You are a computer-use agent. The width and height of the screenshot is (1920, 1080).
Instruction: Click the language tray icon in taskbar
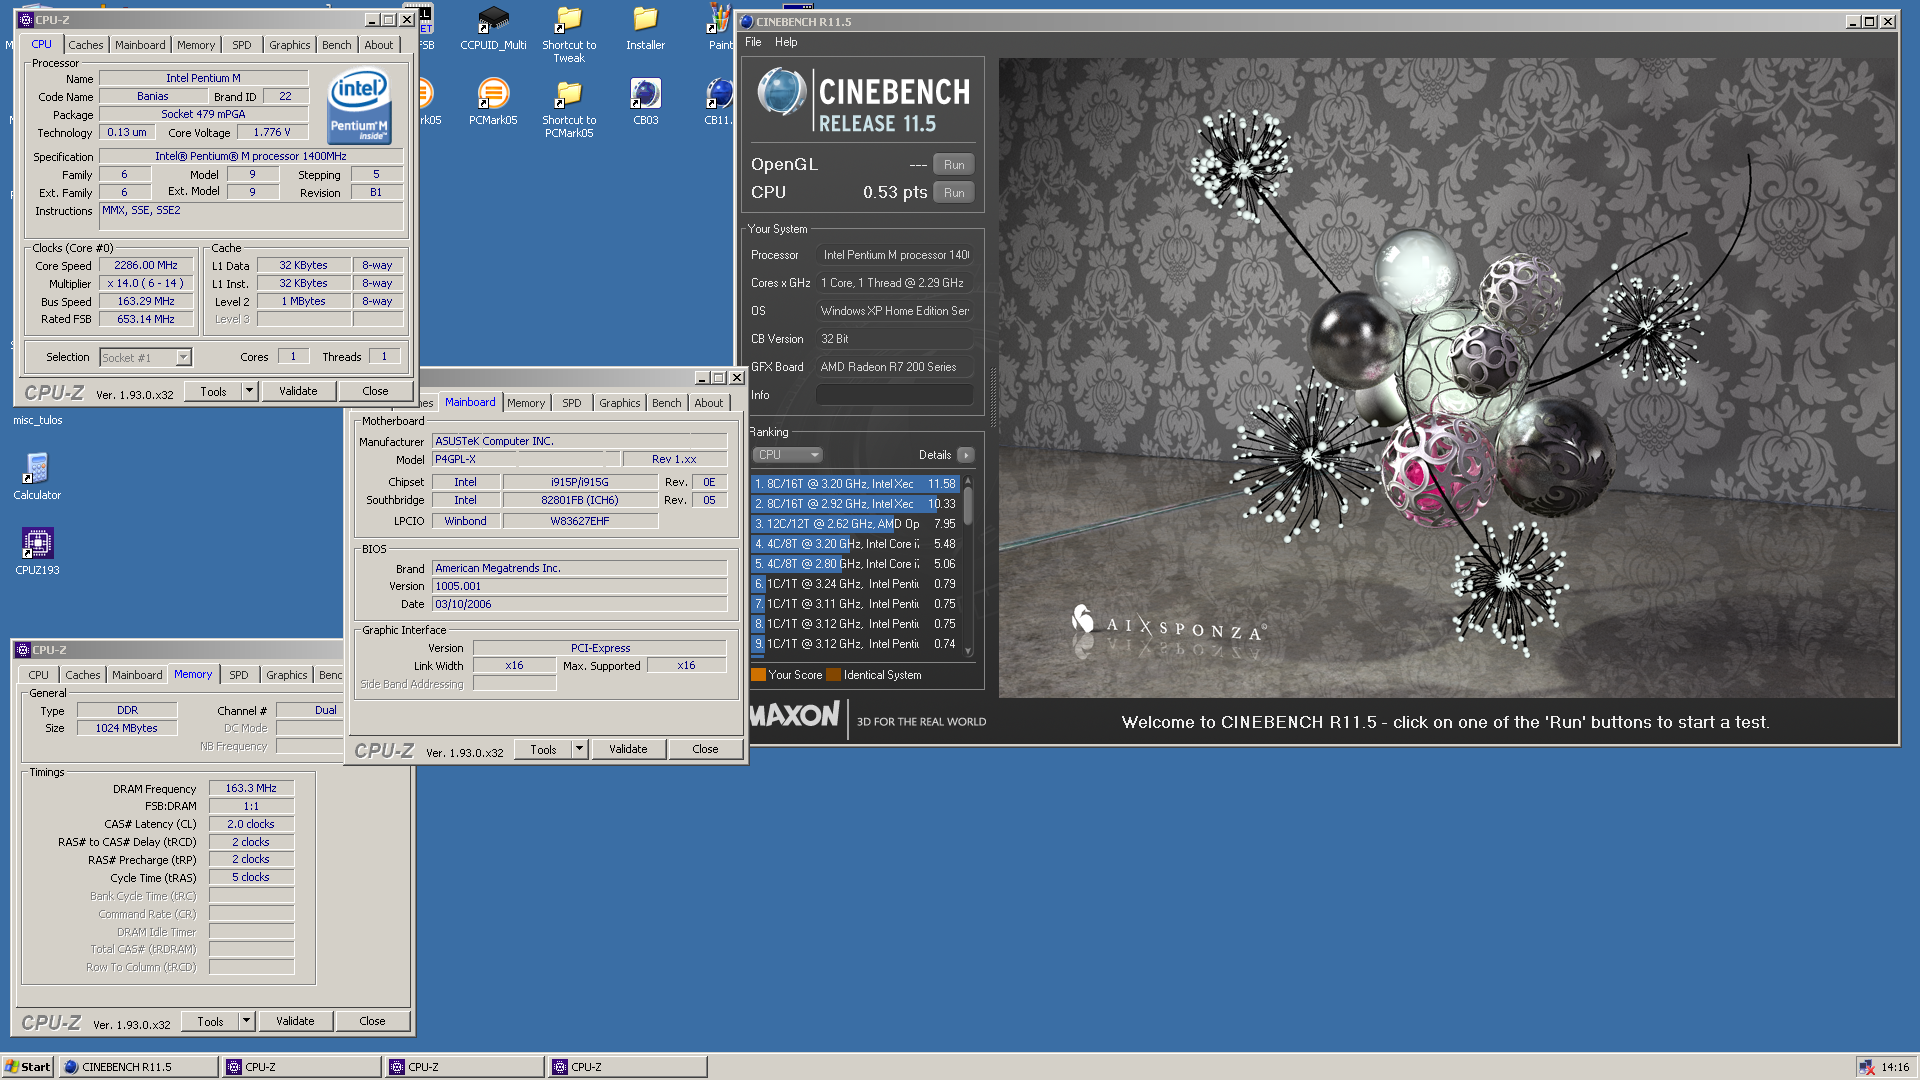1866,1067
